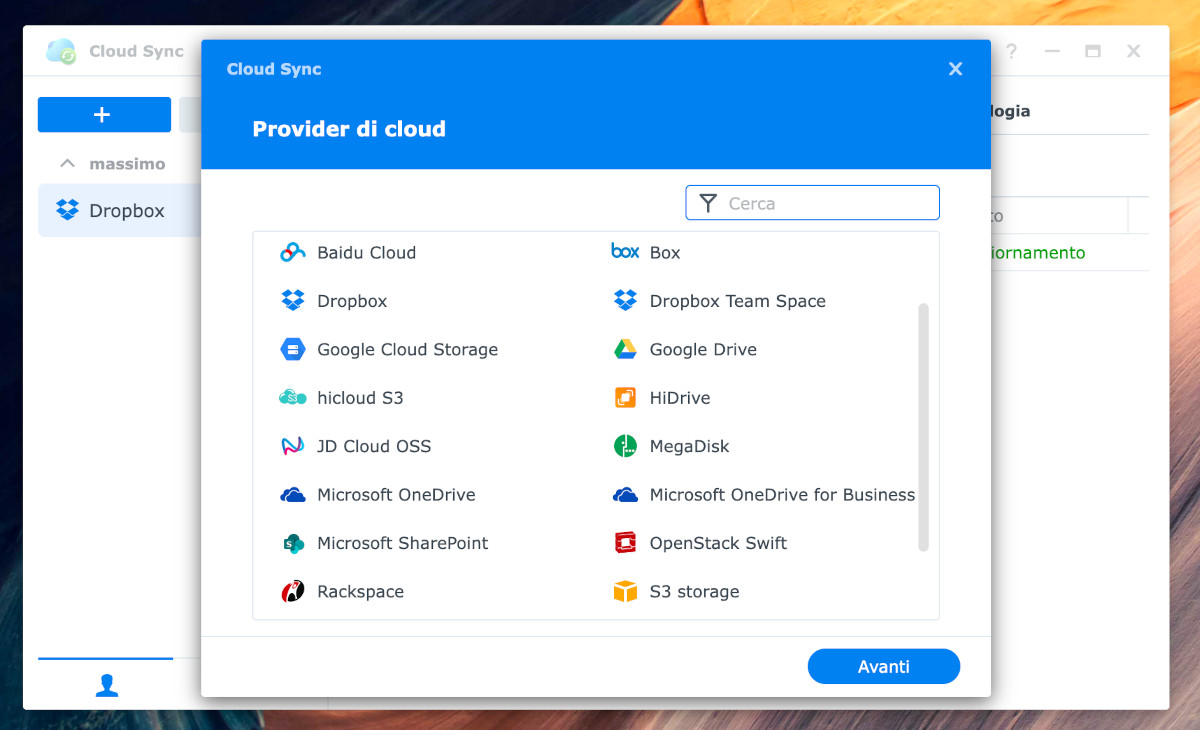Click the Dropbox icon in the sidebar
Viewport: 1200px width, 730px height.
[67, 210]
